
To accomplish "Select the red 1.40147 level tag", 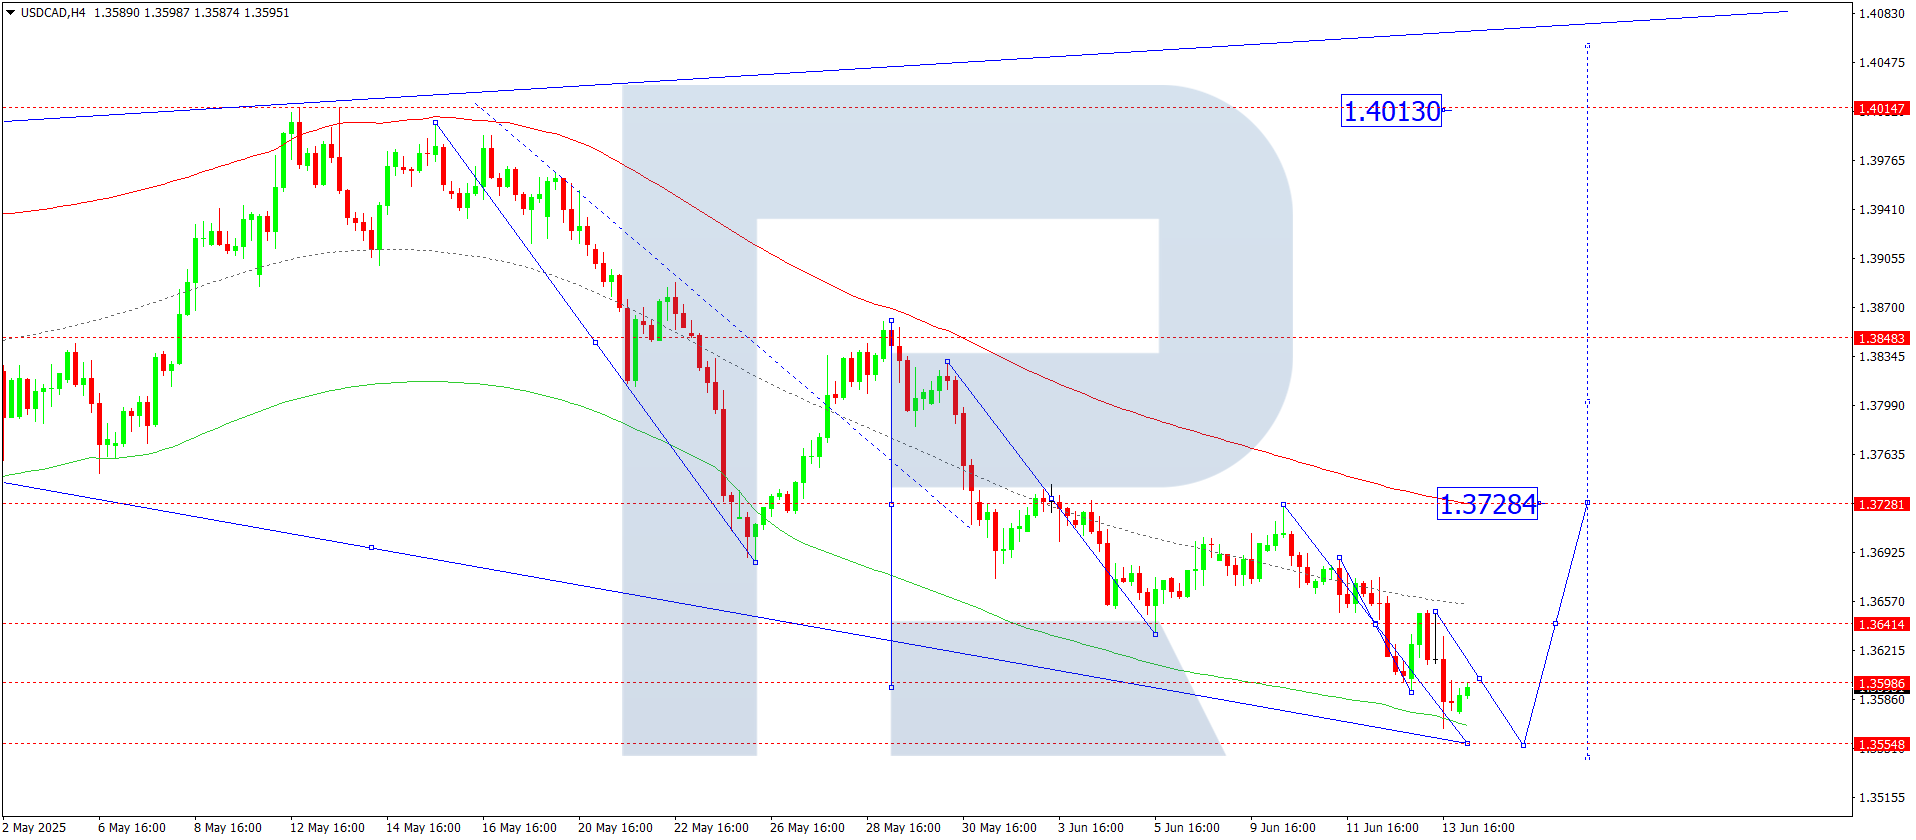I will click(x=1881, y=108).
